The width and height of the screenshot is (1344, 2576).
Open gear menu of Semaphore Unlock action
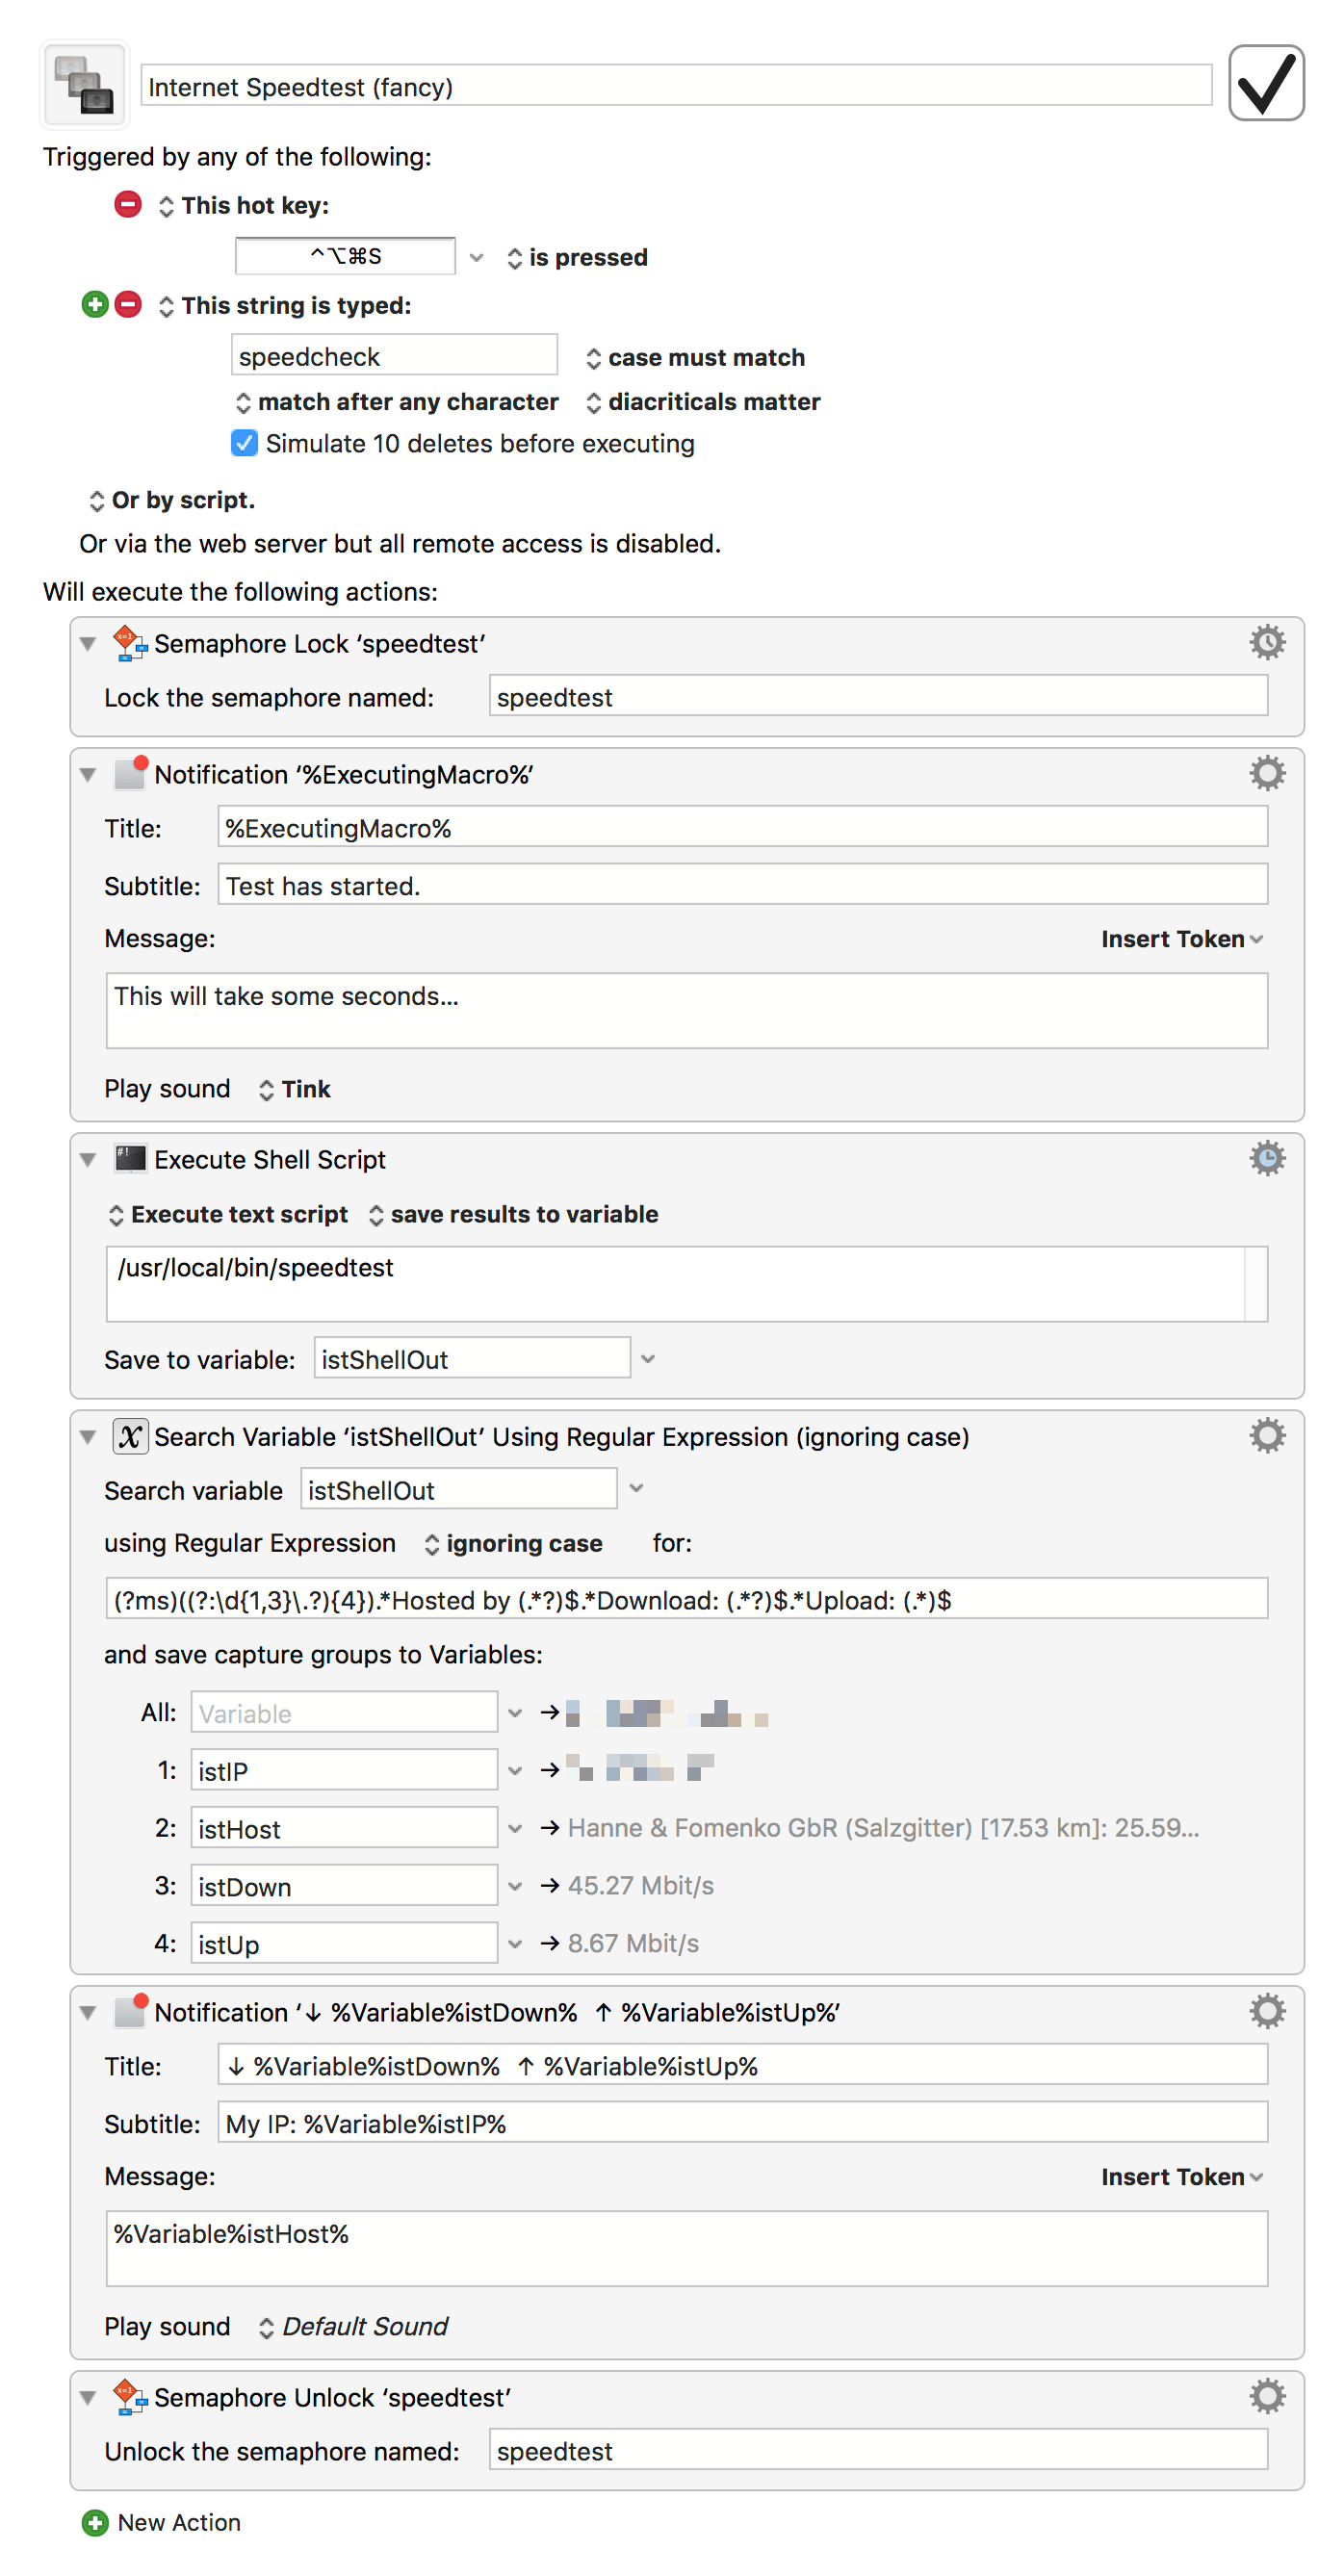(1267, 2396)
